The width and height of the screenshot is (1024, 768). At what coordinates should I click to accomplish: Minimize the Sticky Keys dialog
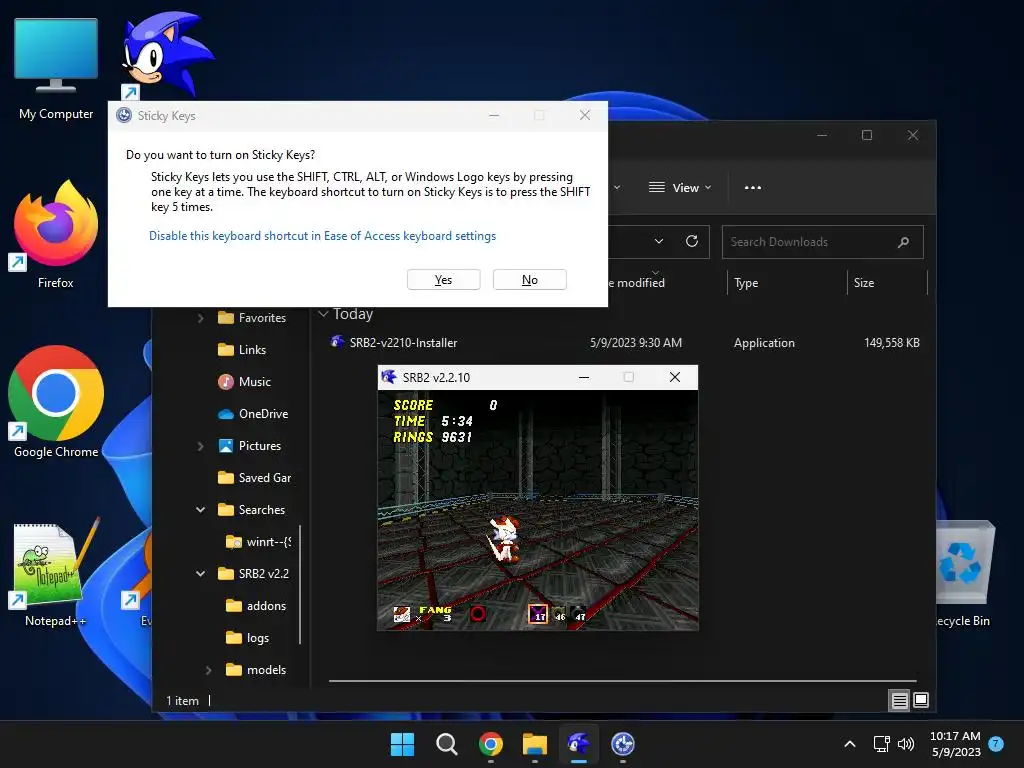tap(494, 115)
